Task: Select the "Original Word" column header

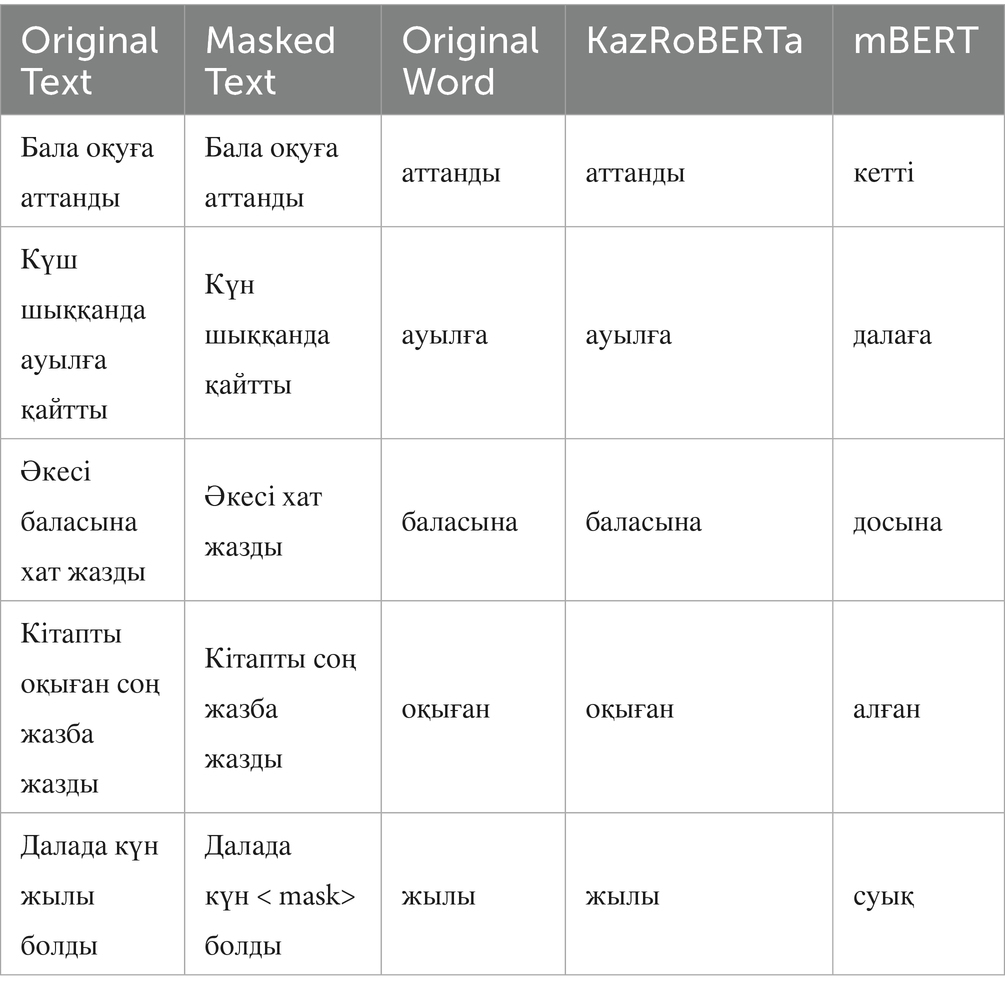Action: tap(470, 60)
